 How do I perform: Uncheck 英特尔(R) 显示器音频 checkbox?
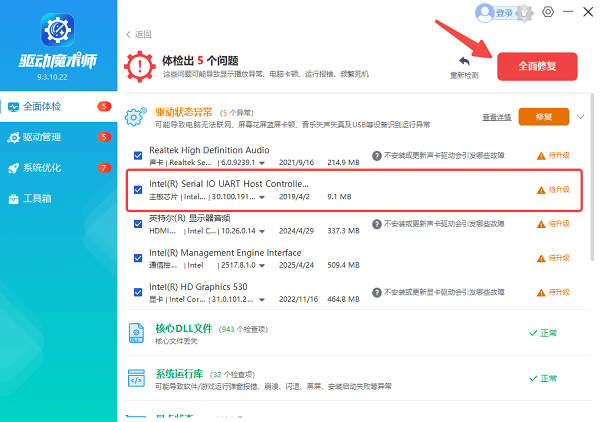[138, 224]
